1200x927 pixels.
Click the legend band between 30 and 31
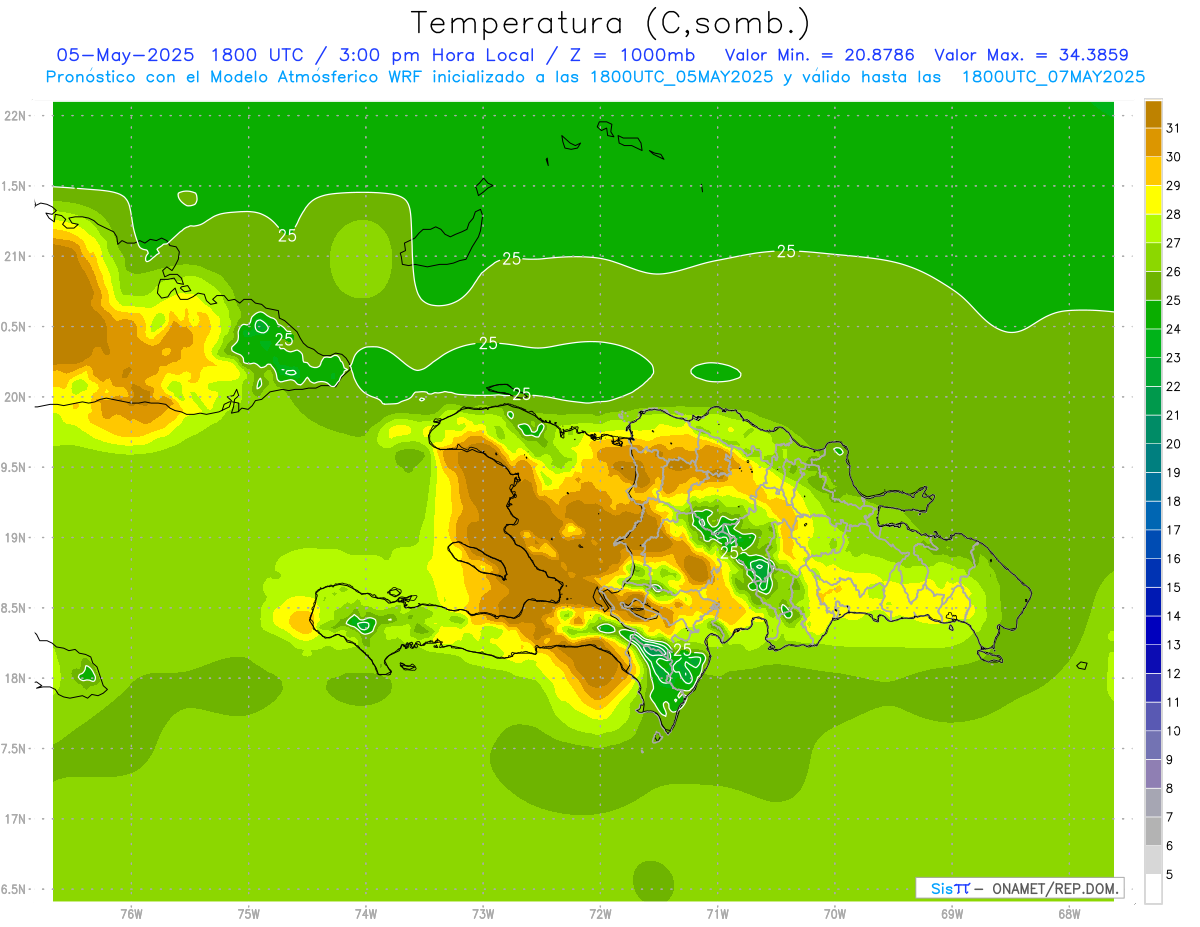(1153, 143)
